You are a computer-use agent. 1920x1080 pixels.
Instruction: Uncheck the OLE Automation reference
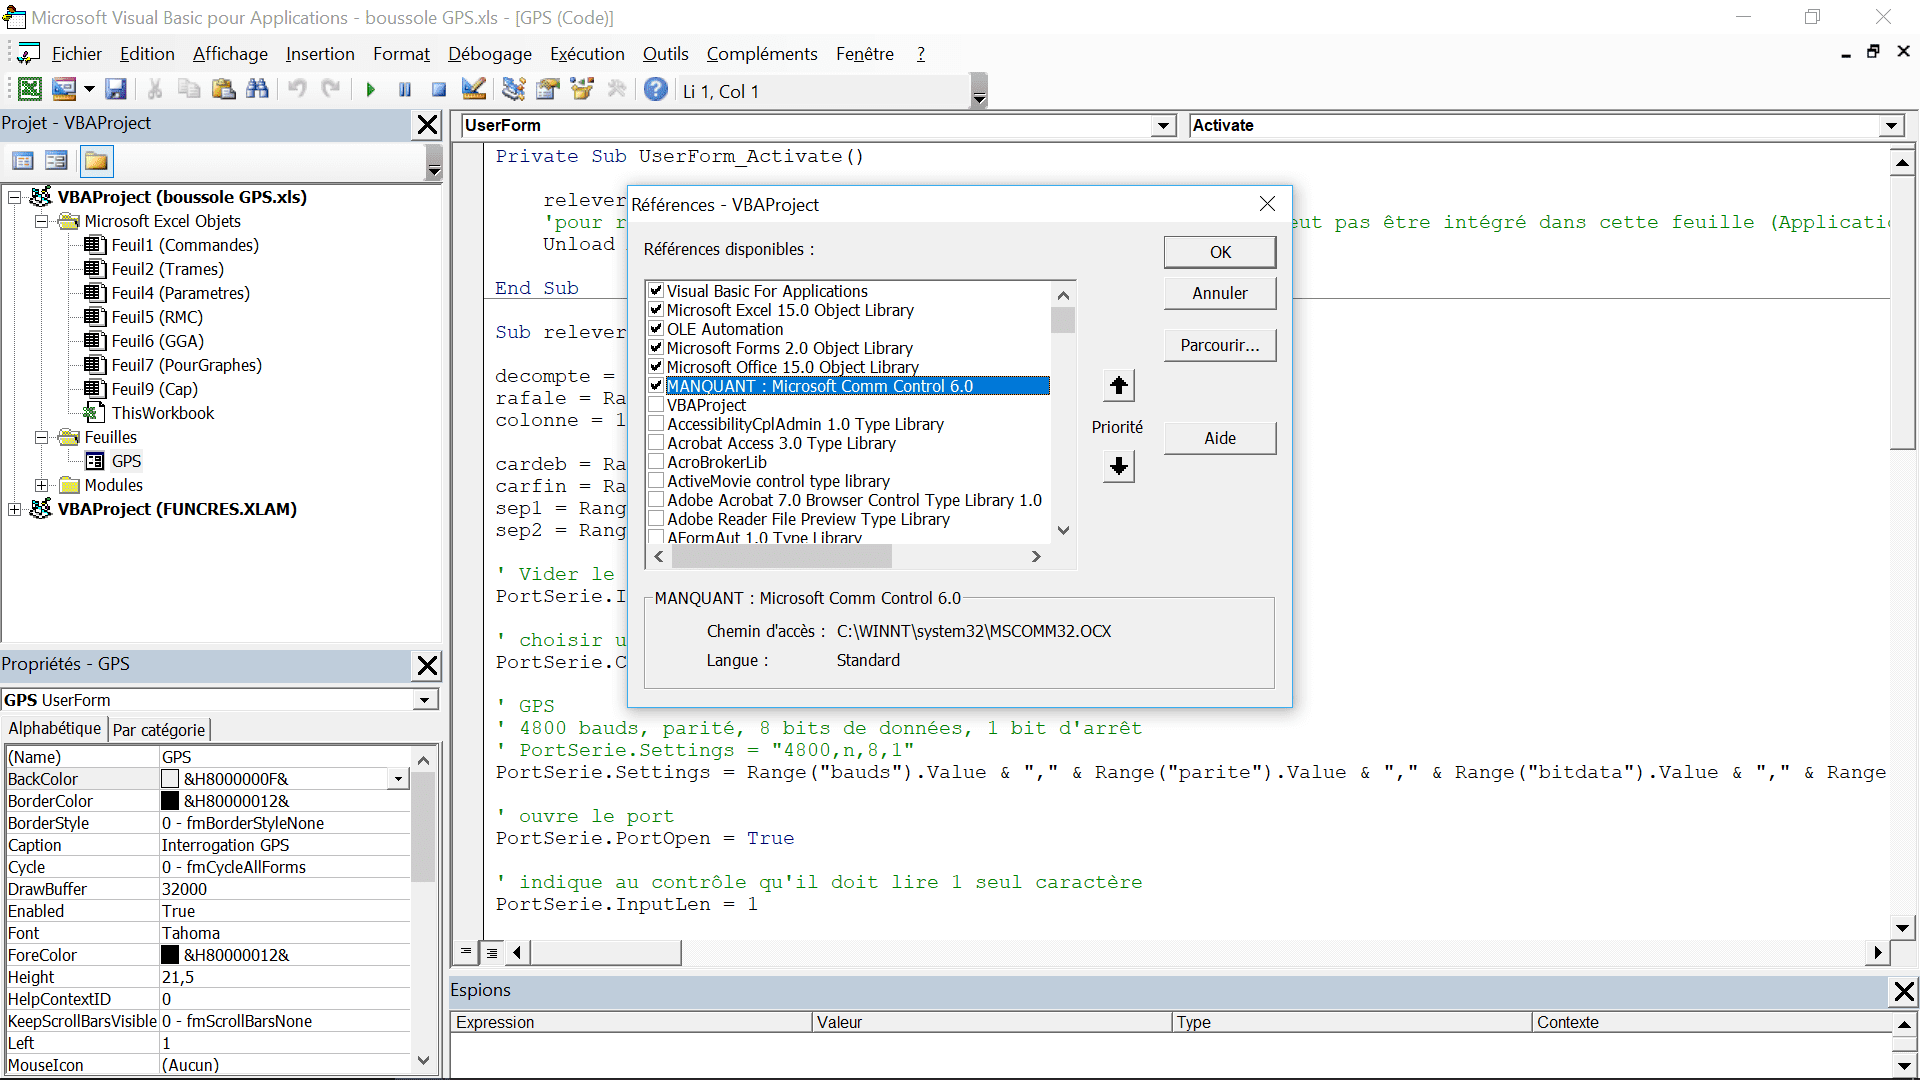click(x=656, y=329)
